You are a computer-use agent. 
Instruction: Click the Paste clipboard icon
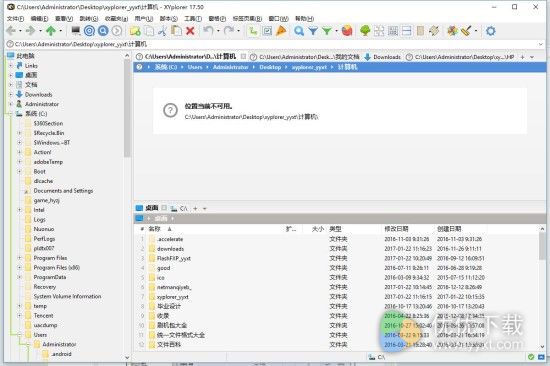pos(176,31)
